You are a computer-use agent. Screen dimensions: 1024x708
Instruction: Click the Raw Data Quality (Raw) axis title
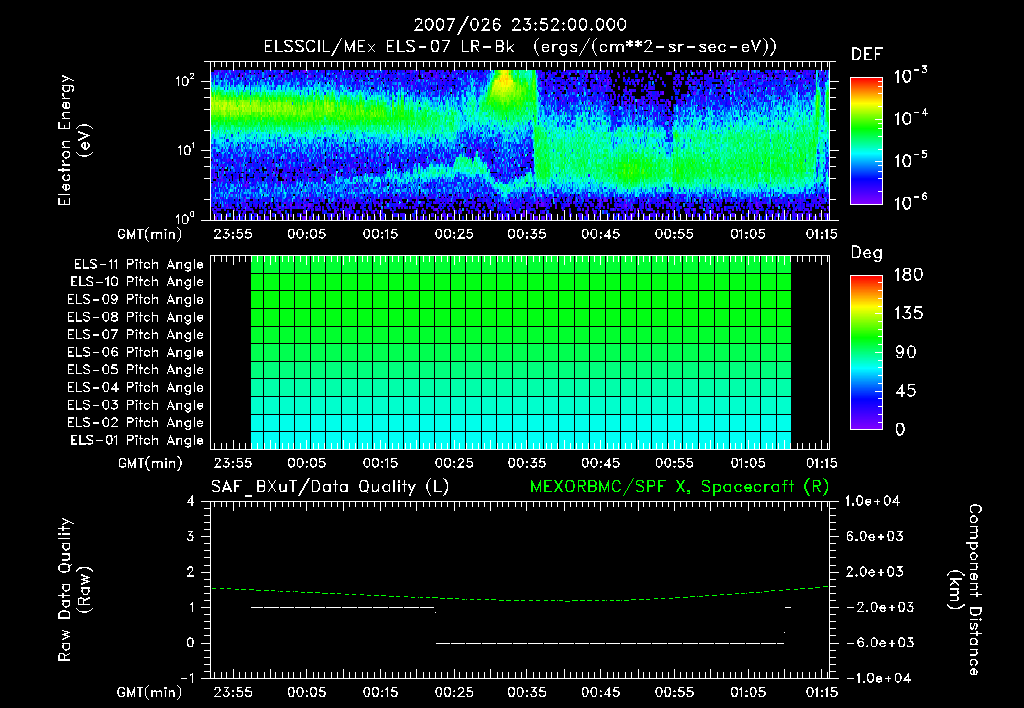74,589
